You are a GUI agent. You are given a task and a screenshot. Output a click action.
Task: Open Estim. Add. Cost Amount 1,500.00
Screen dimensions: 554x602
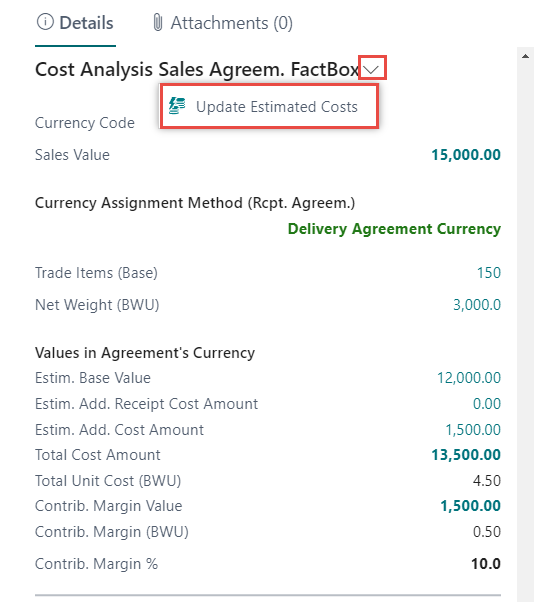(473, 430)
